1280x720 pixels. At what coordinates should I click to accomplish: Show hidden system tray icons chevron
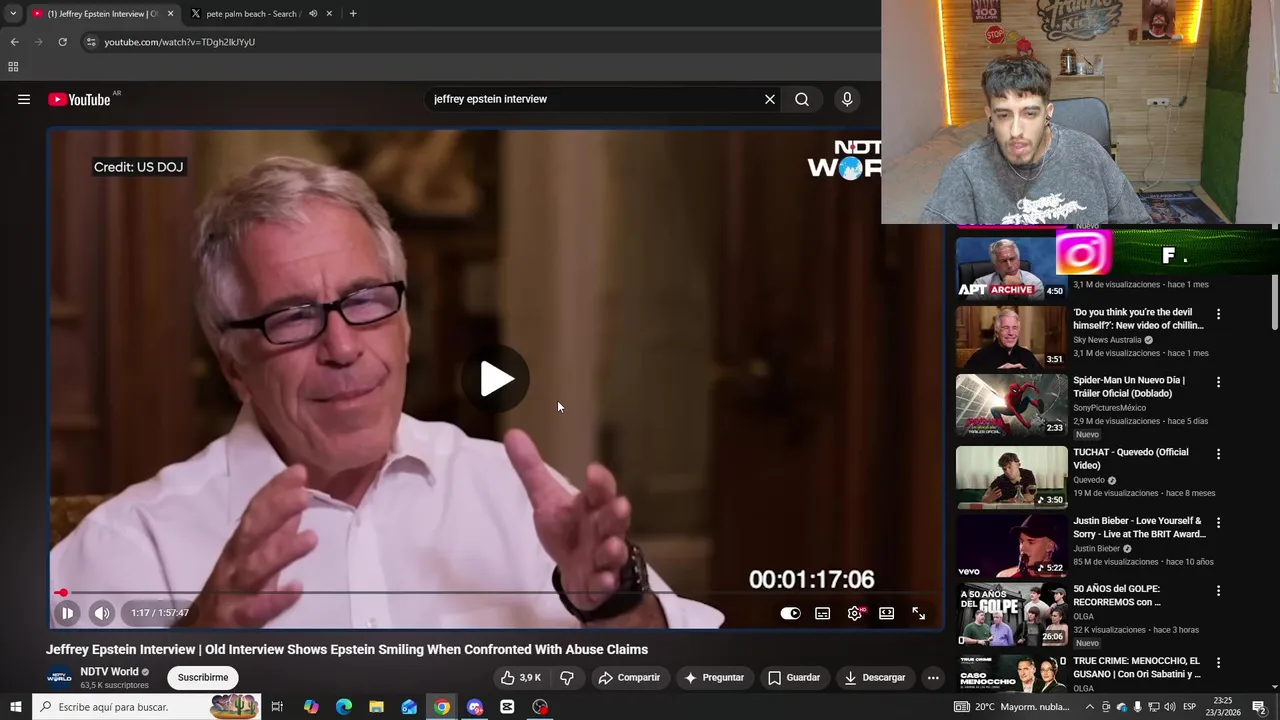[1089, 707]
